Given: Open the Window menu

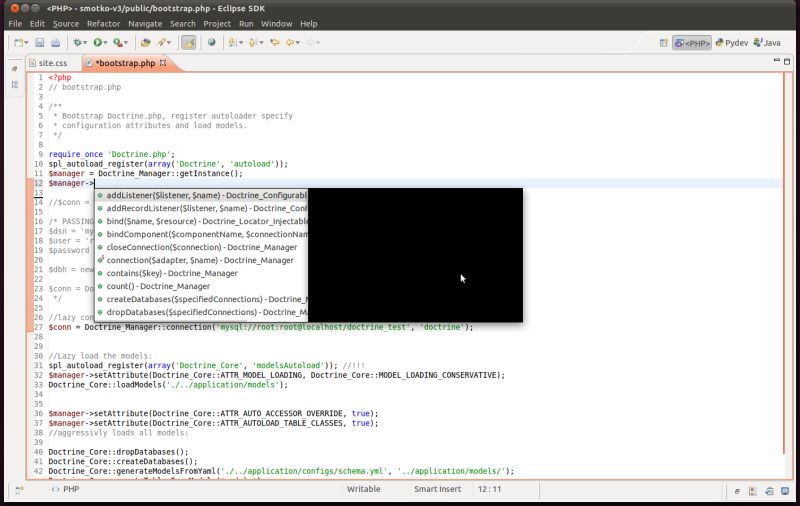Looking at the screenshot, I should point(277,23).
